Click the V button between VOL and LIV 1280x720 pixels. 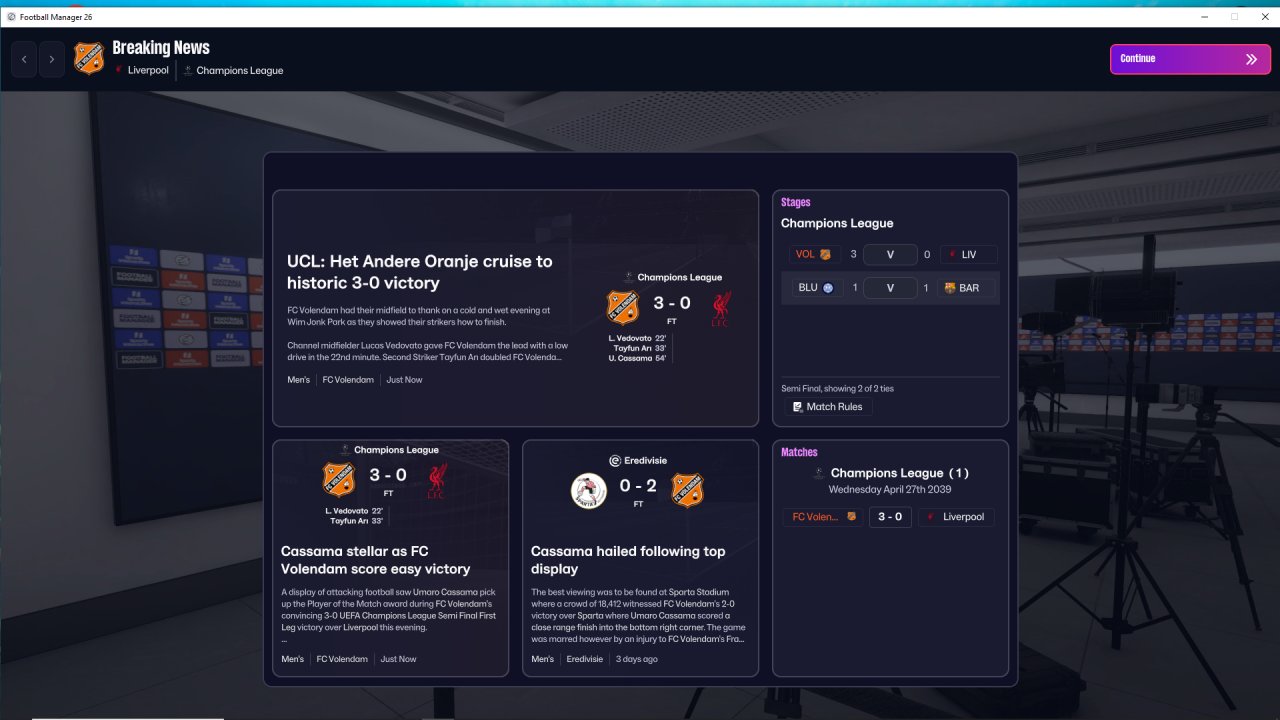(x=890, y=255)
